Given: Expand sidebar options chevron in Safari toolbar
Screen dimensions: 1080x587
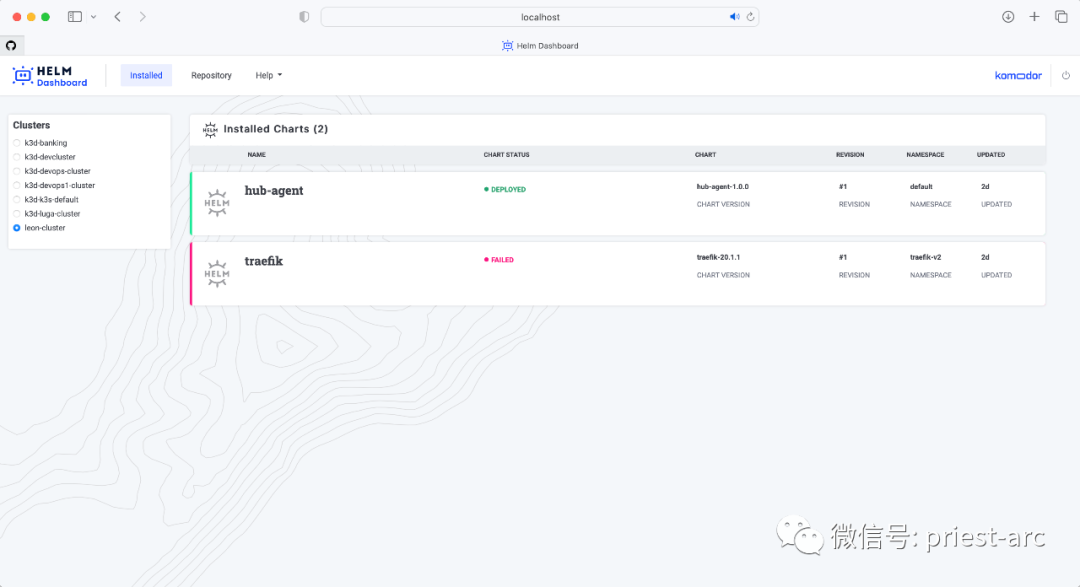Looking at the screenshot, I should 93,17.
